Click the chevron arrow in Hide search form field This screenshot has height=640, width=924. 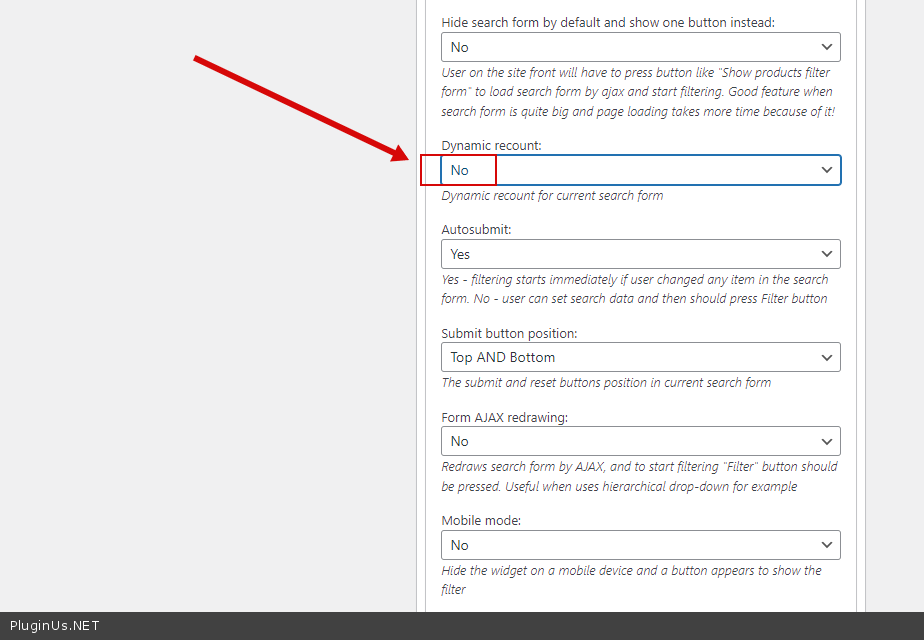827,47
